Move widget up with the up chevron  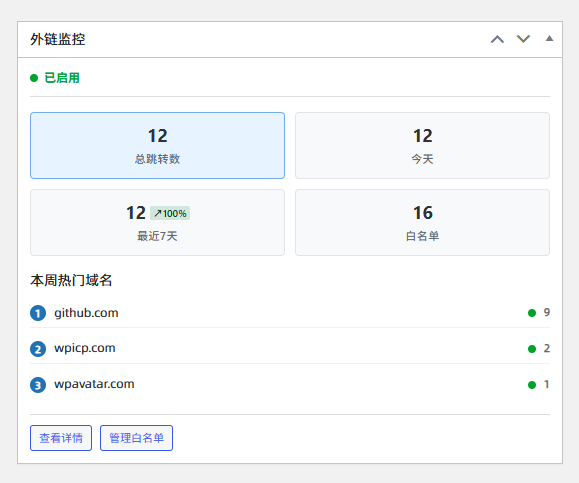497,39
